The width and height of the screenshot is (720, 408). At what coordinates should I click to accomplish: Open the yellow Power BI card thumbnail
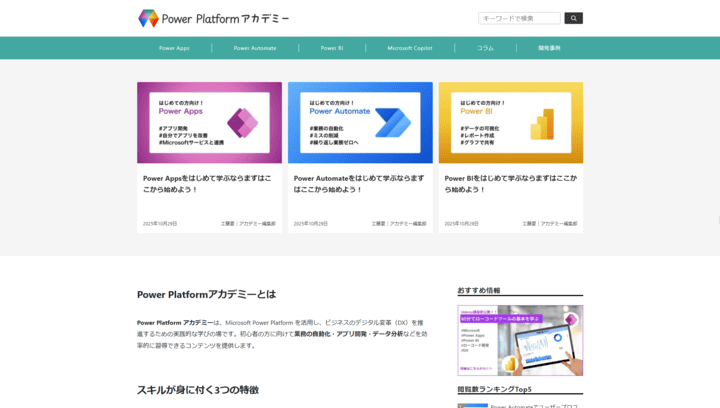coord(511,123)
